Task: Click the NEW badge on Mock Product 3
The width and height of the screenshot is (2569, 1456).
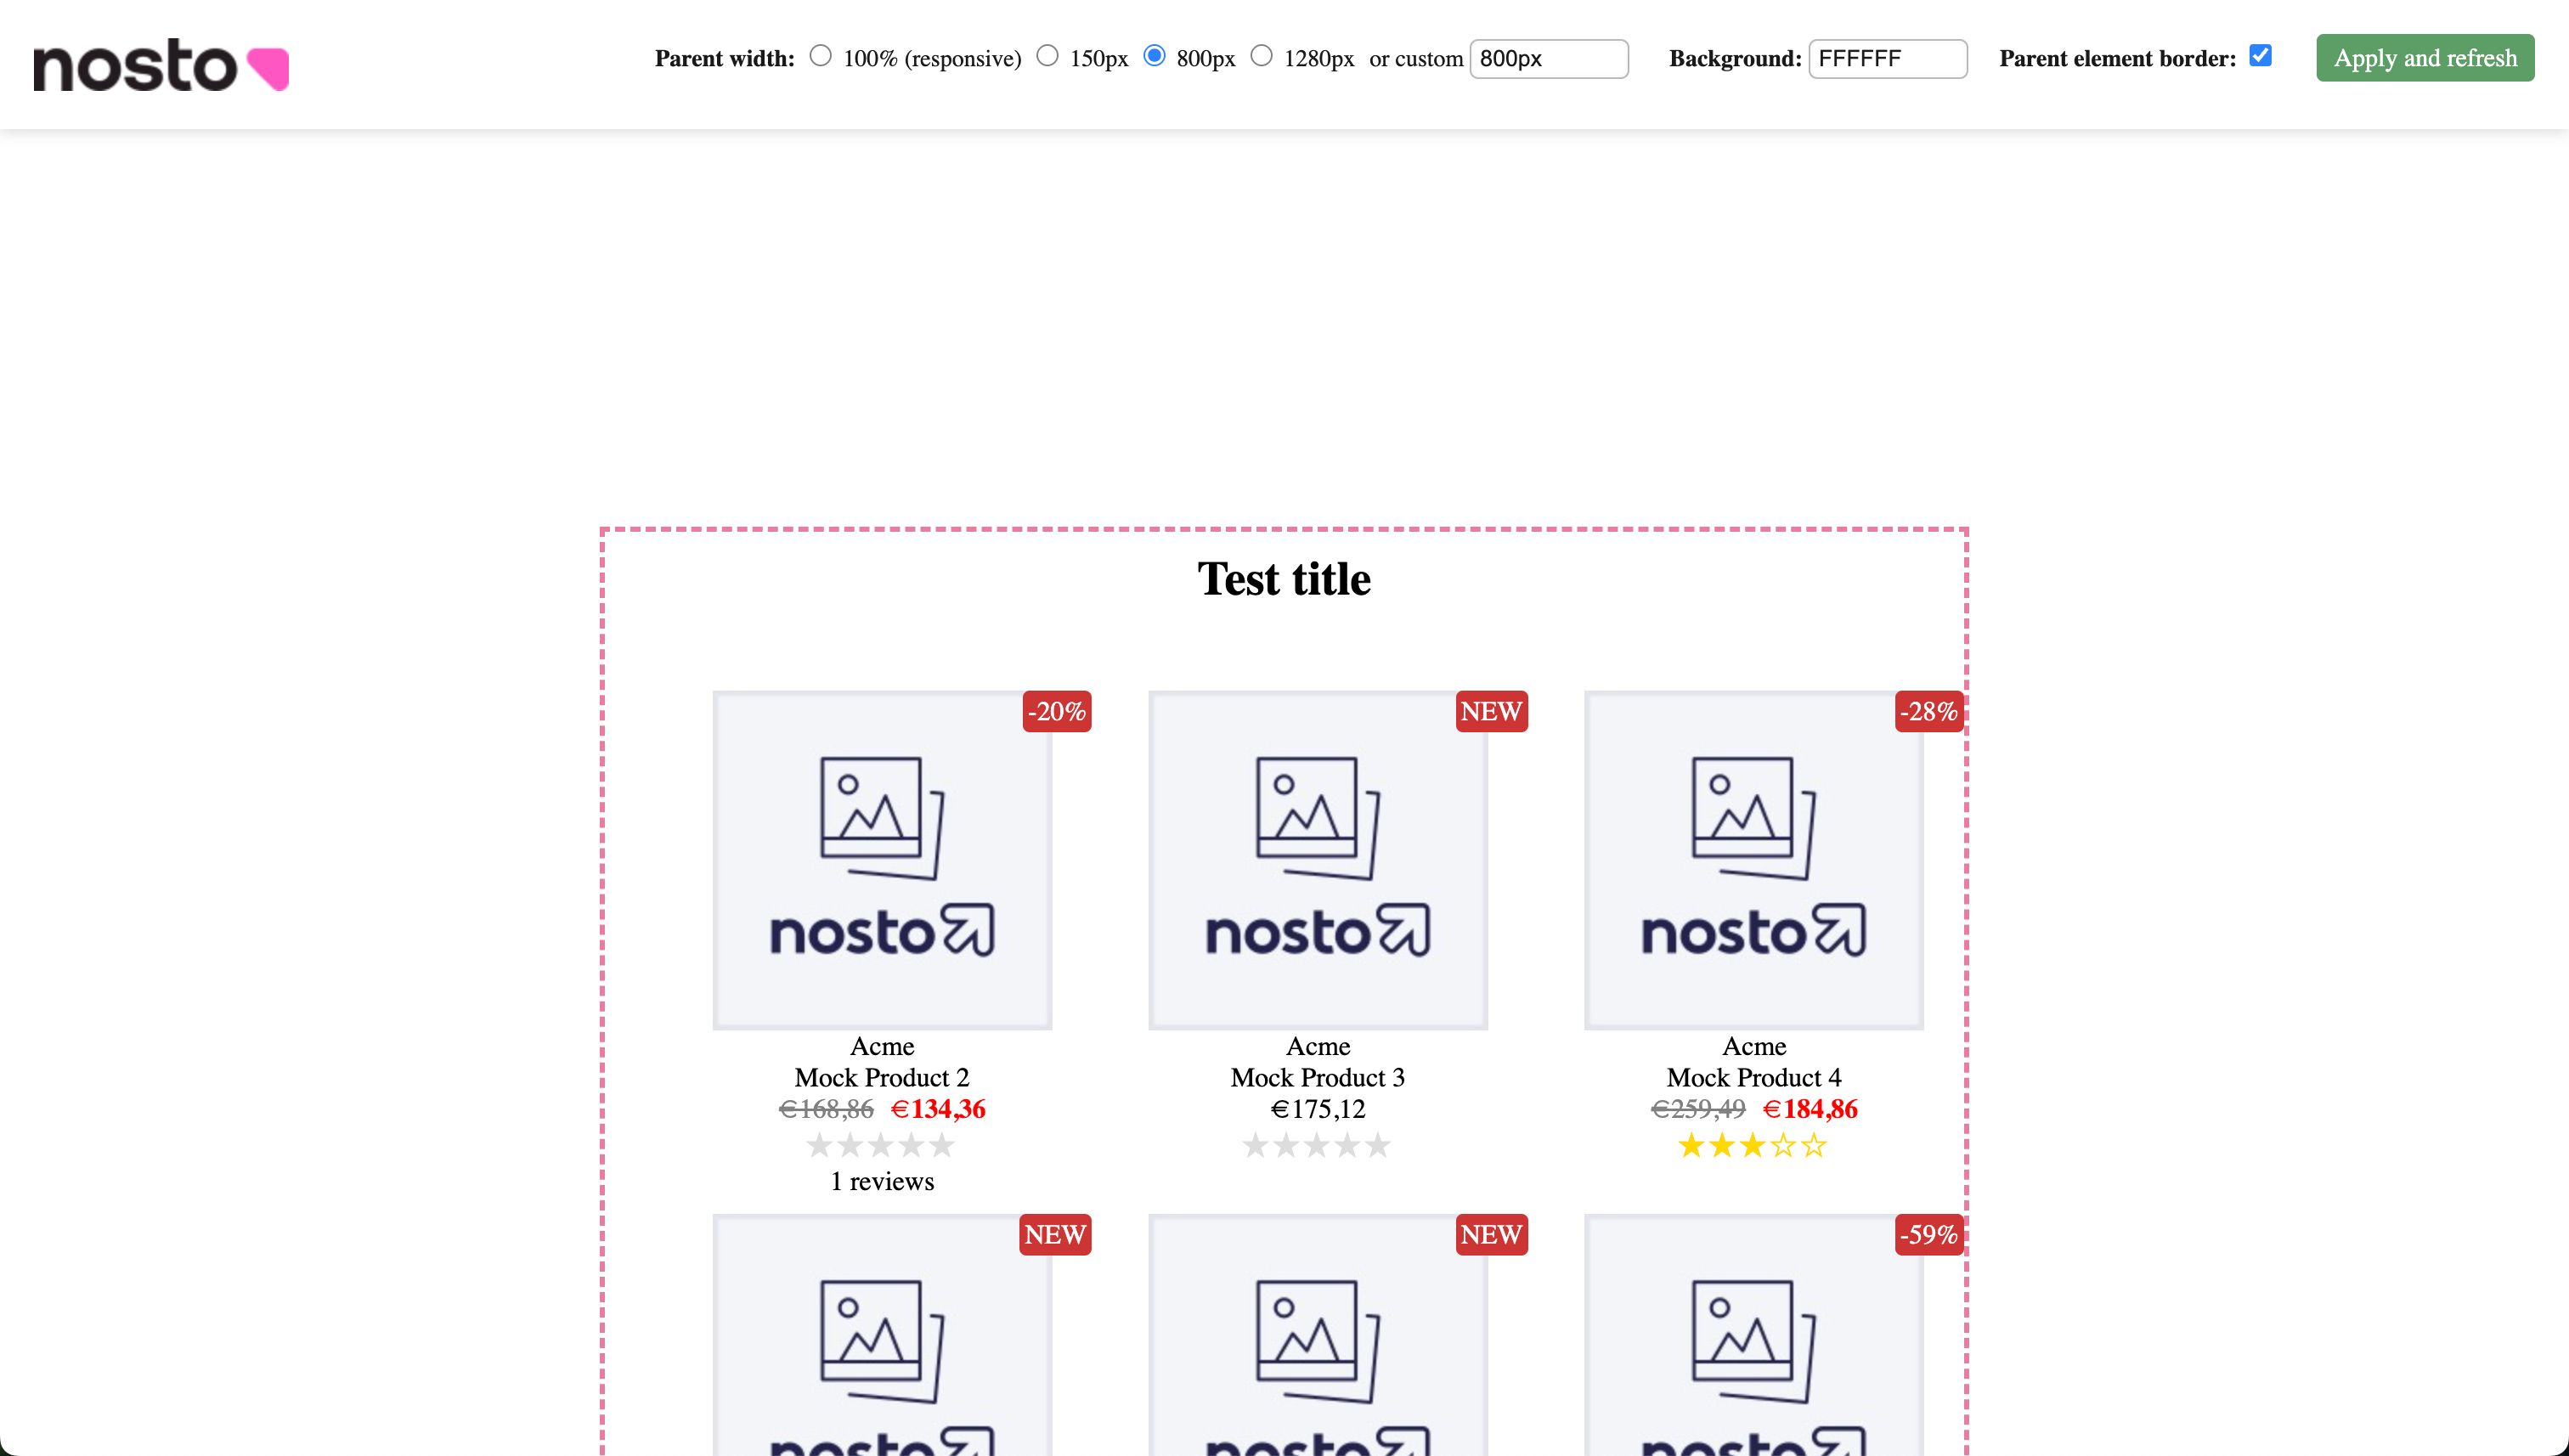Action: click(x=1491, y=711)
